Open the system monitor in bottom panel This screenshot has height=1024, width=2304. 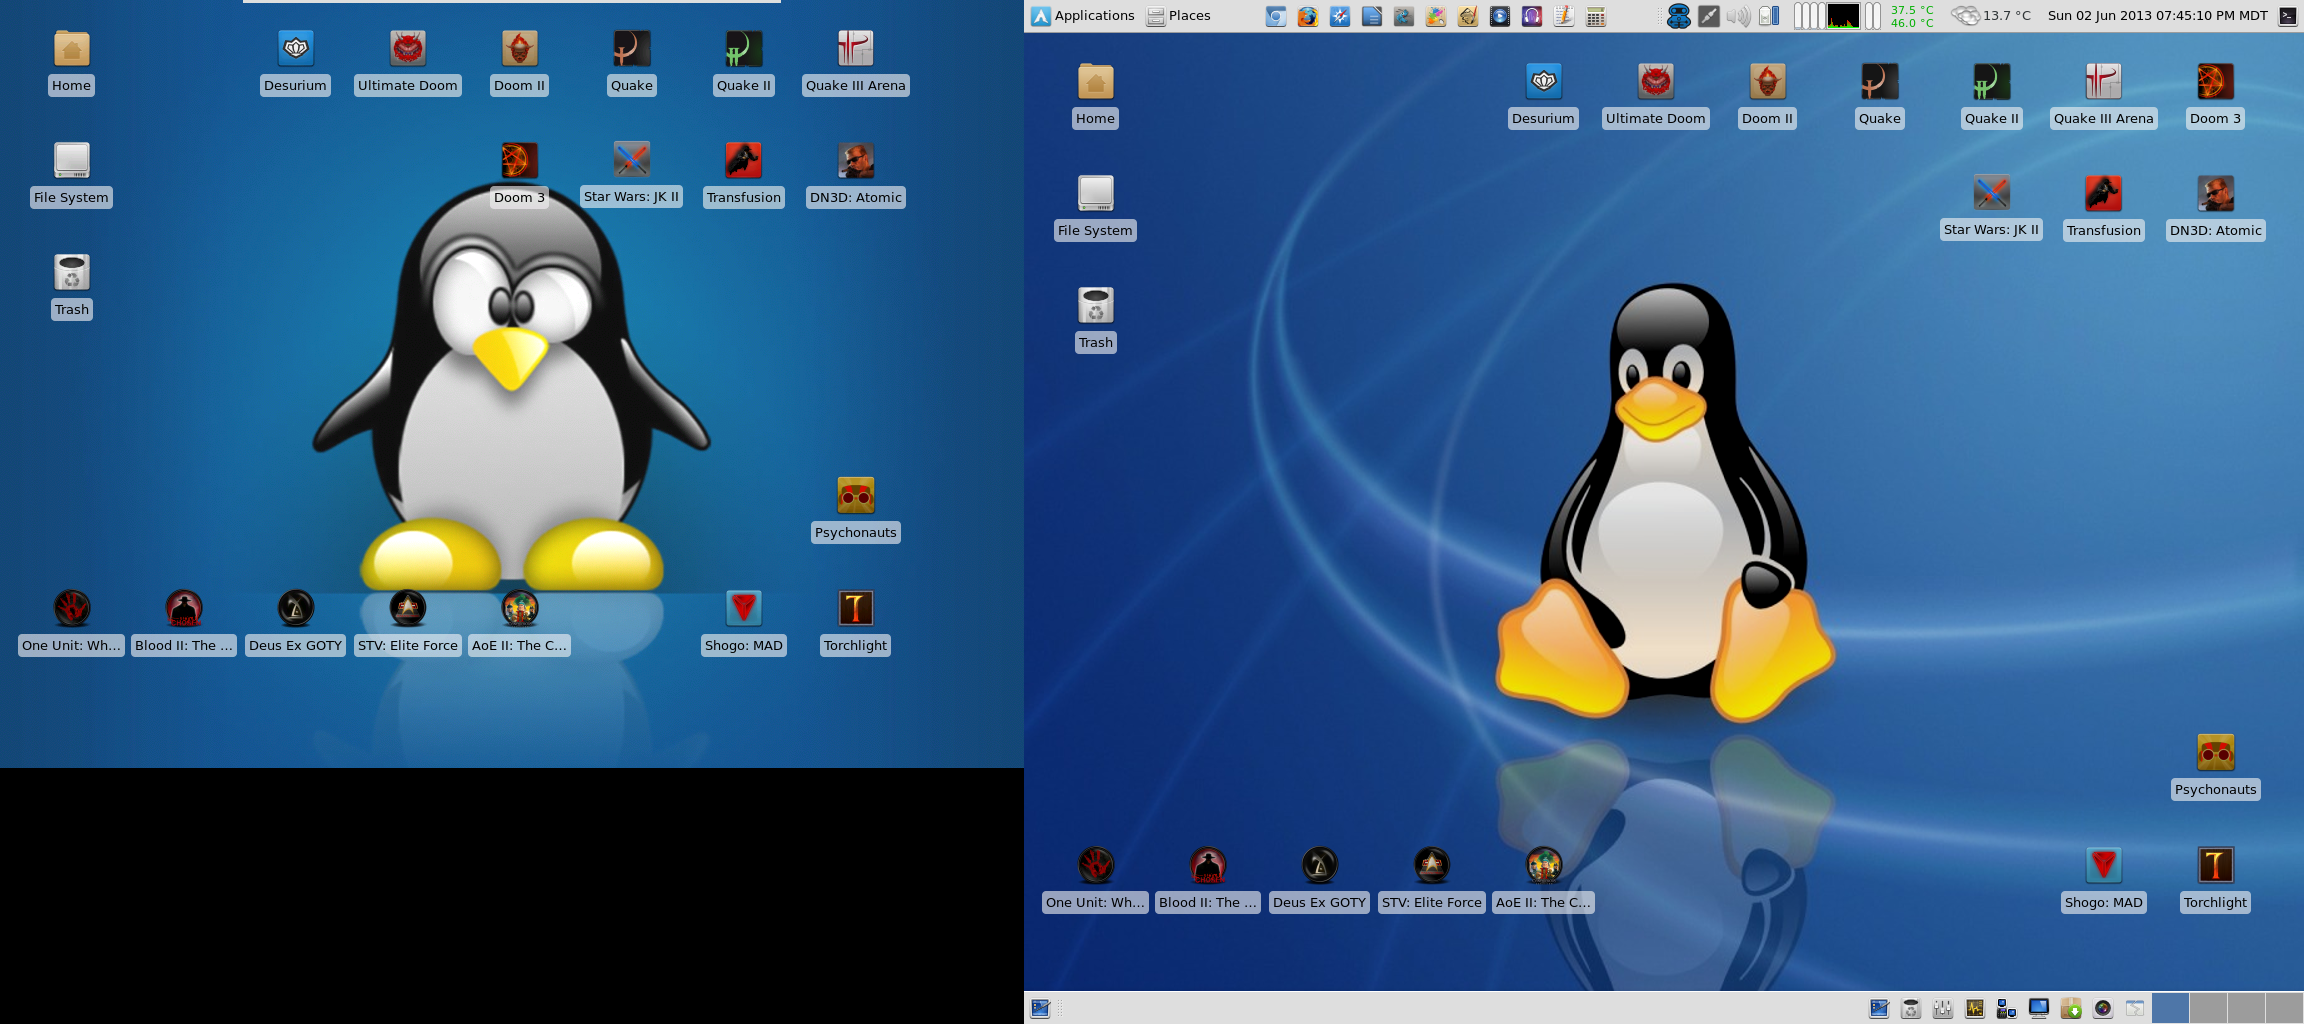(x=1975, y=1008)
